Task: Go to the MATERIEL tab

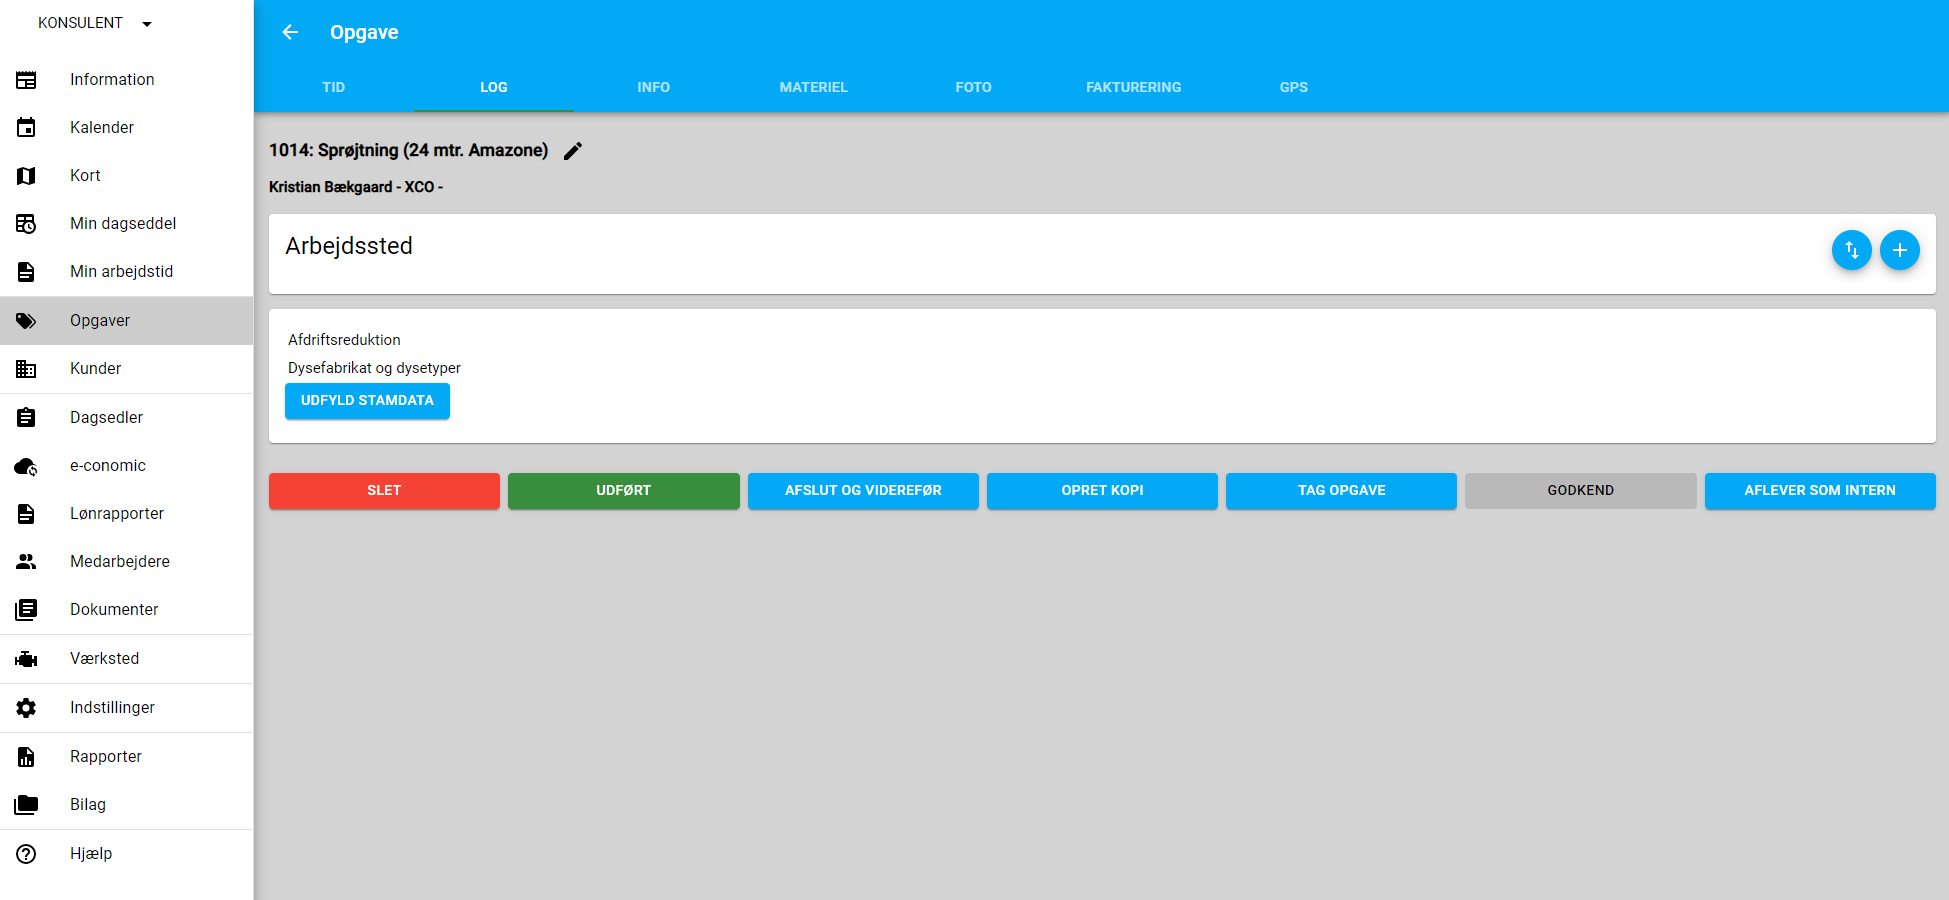Action: [814, 87]
